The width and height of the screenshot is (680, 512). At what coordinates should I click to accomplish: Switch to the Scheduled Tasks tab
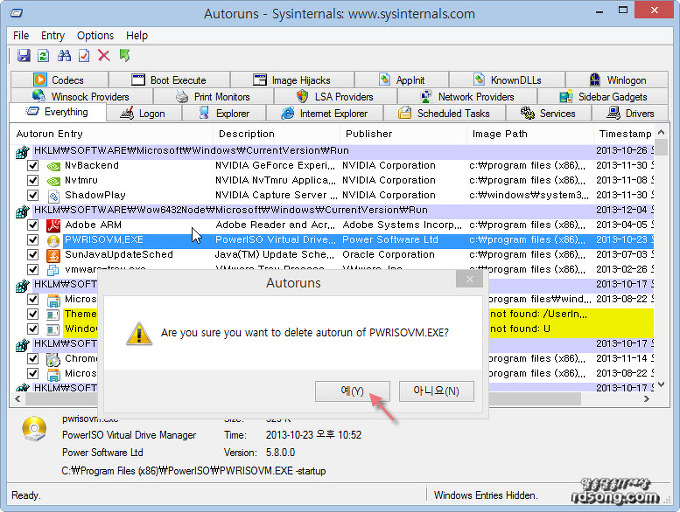pos(444,114)
